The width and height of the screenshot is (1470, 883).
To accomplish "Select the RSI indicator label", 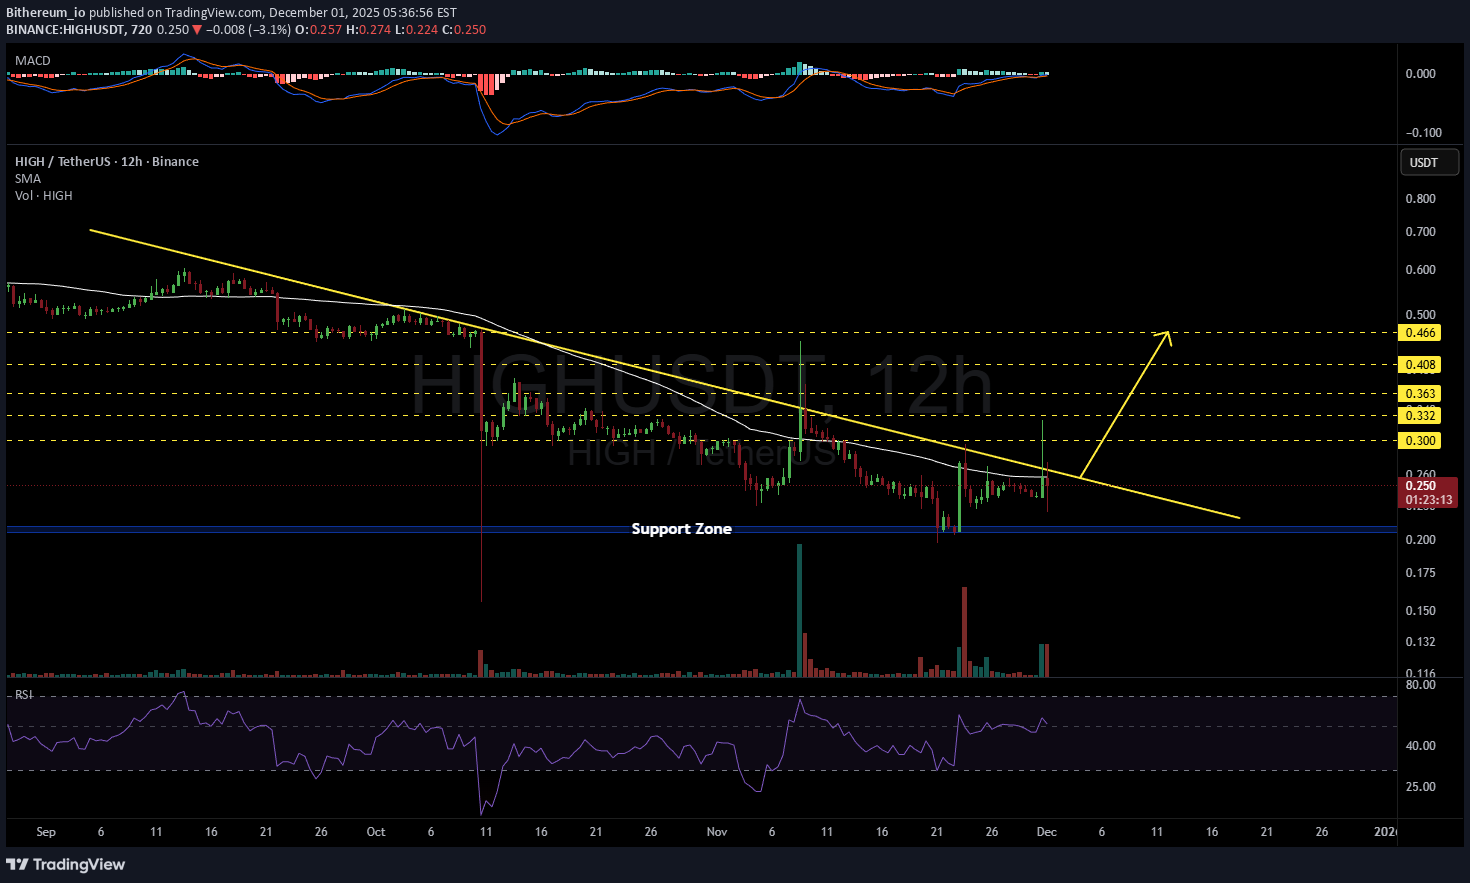I will [x=22, y=693].
